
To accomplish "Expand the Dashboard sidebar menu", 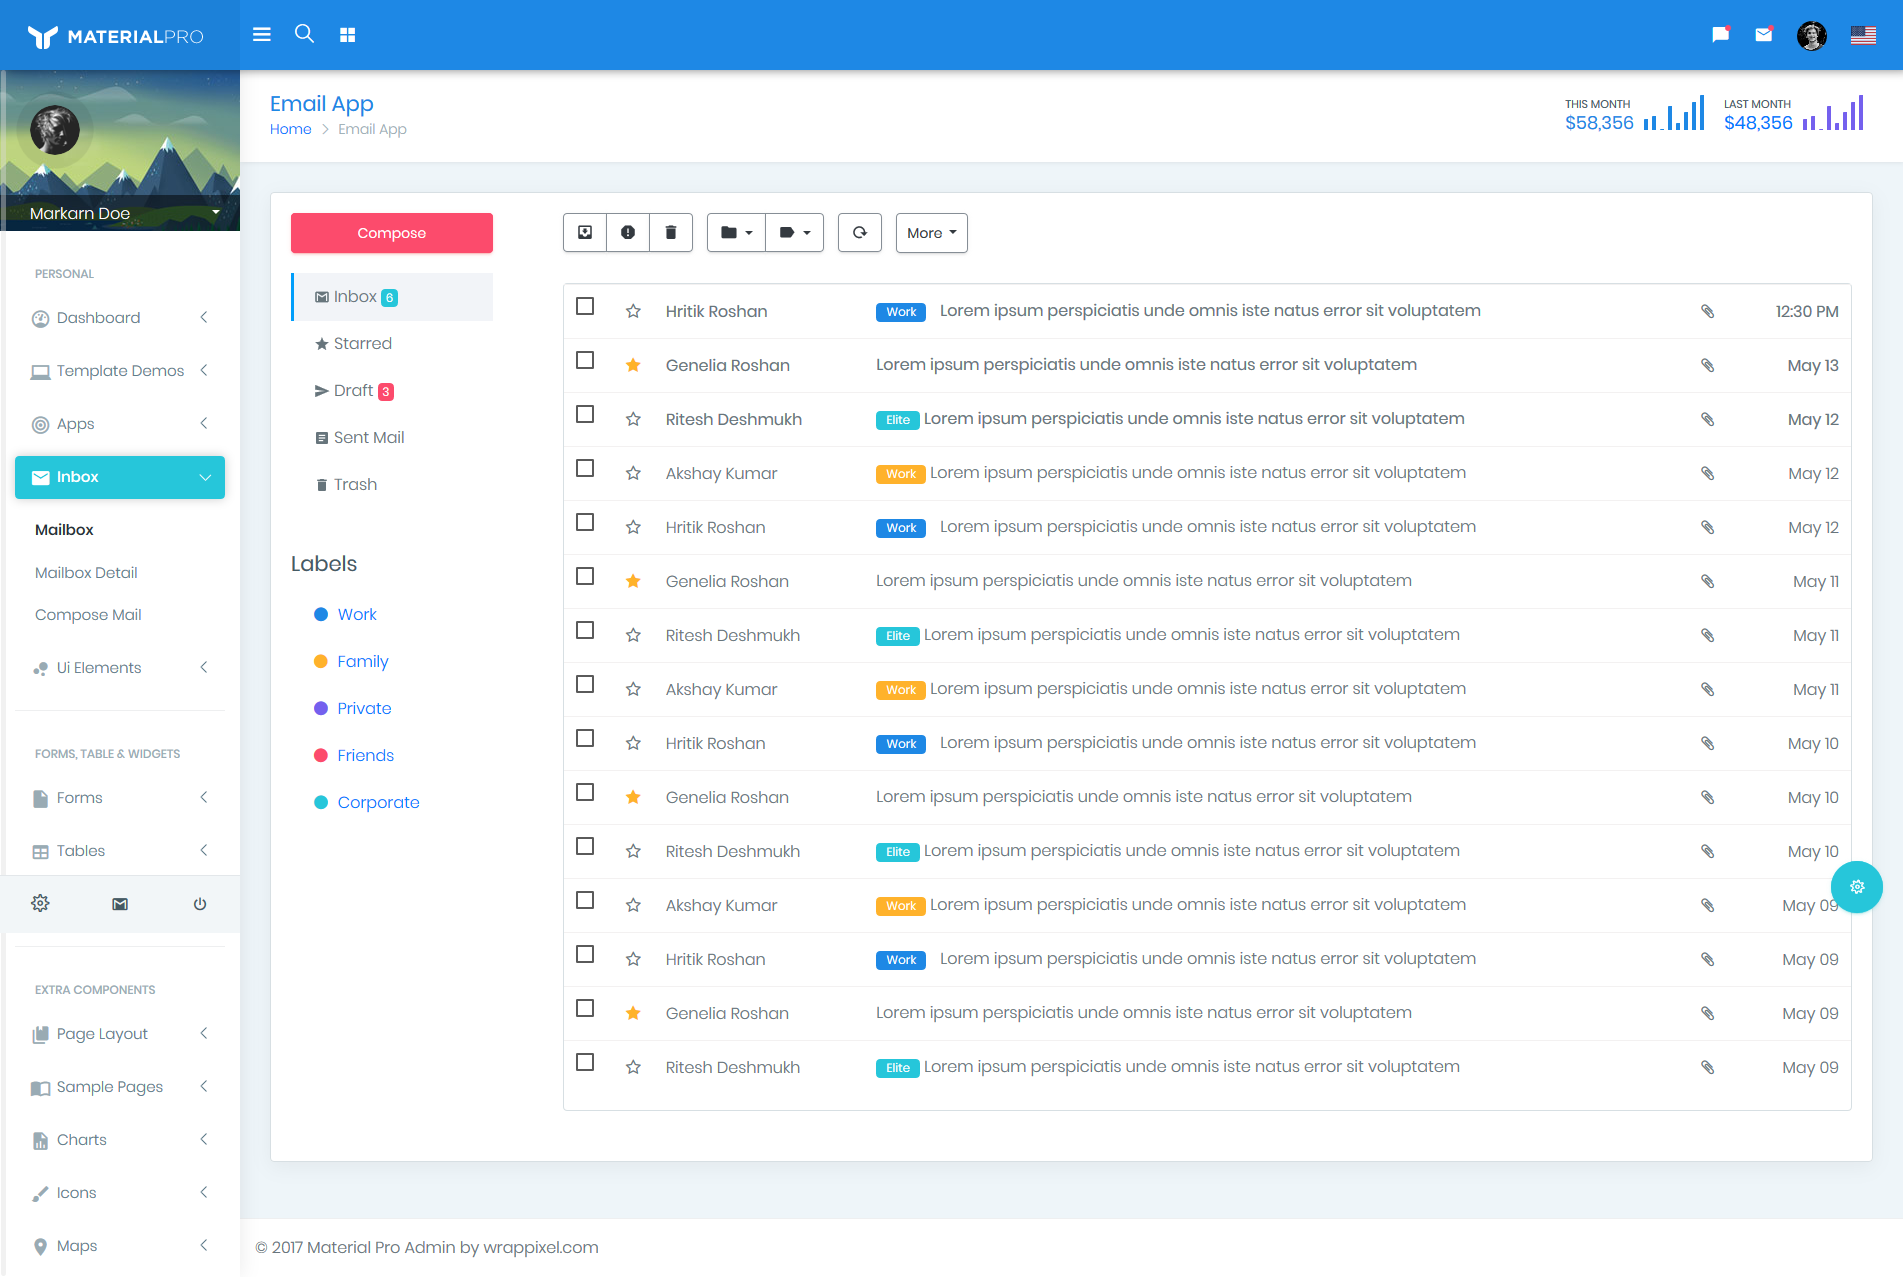I will [120, 318].
